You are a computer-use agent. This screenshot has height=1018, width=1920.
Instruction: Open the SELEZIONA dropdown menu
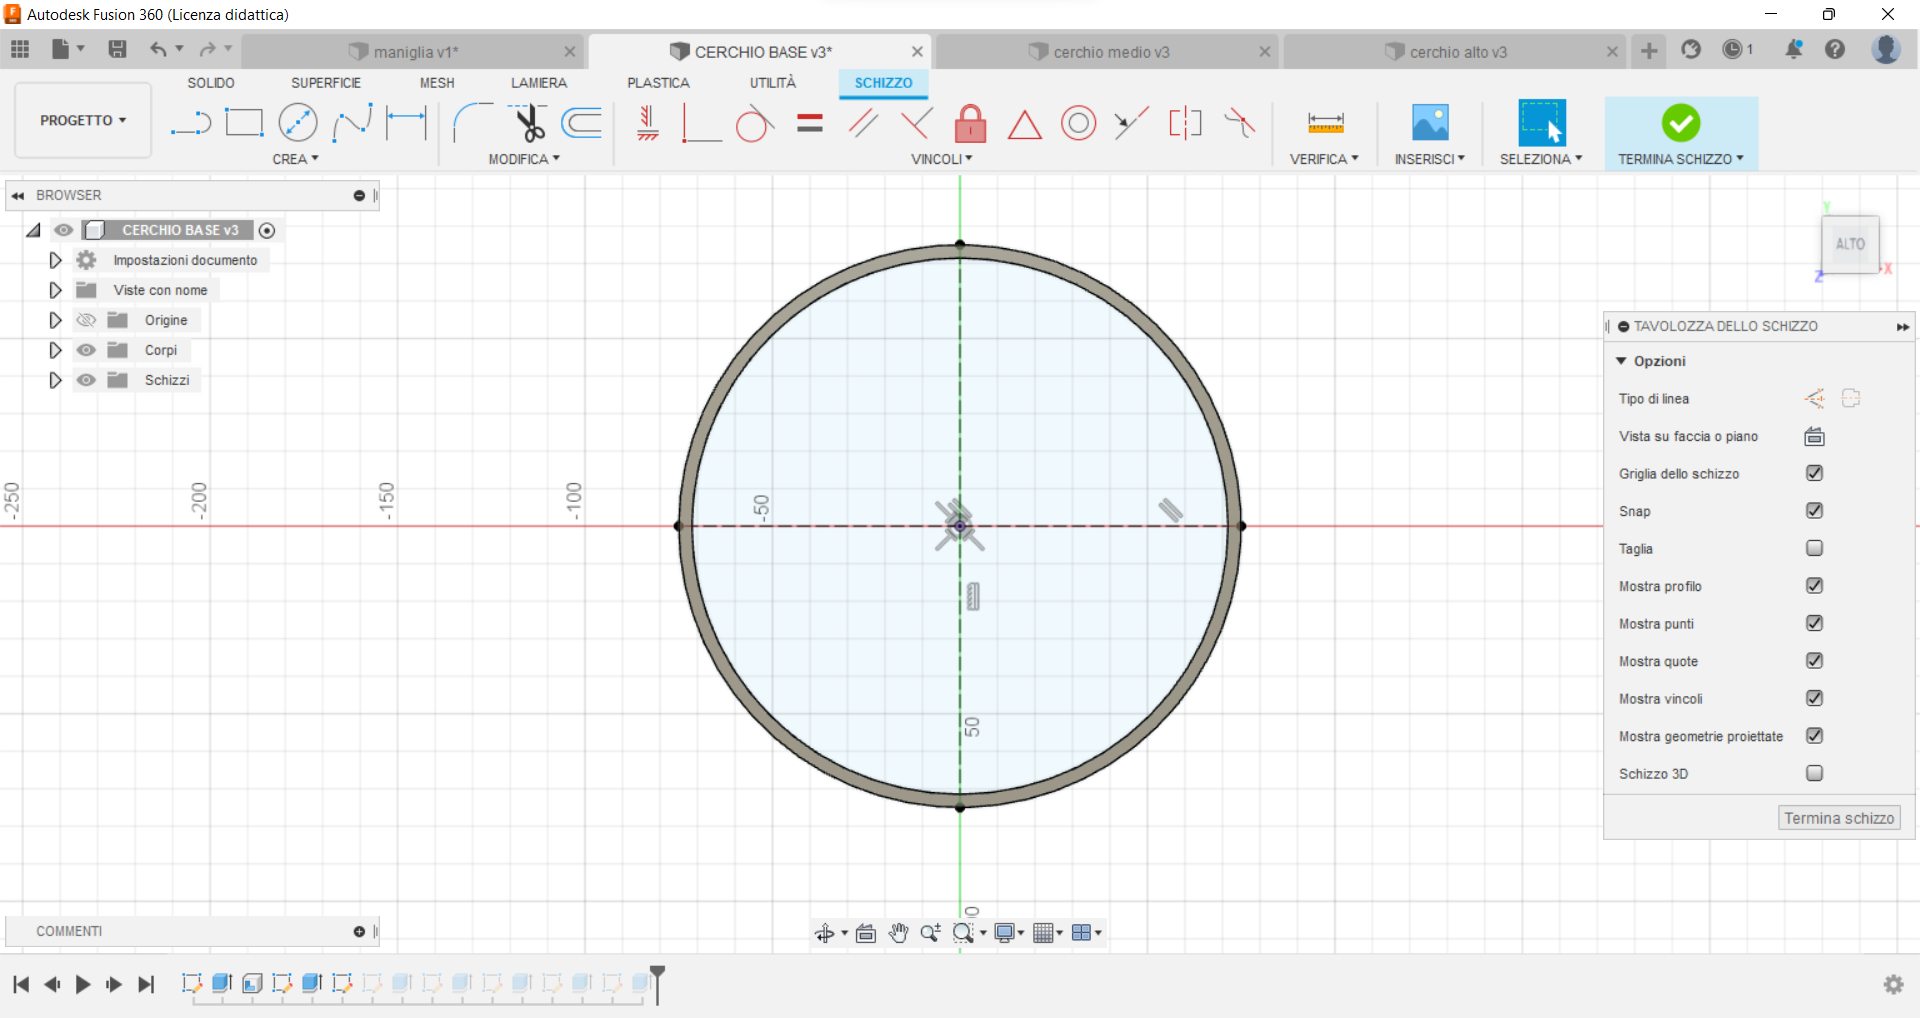[1542, 158]
